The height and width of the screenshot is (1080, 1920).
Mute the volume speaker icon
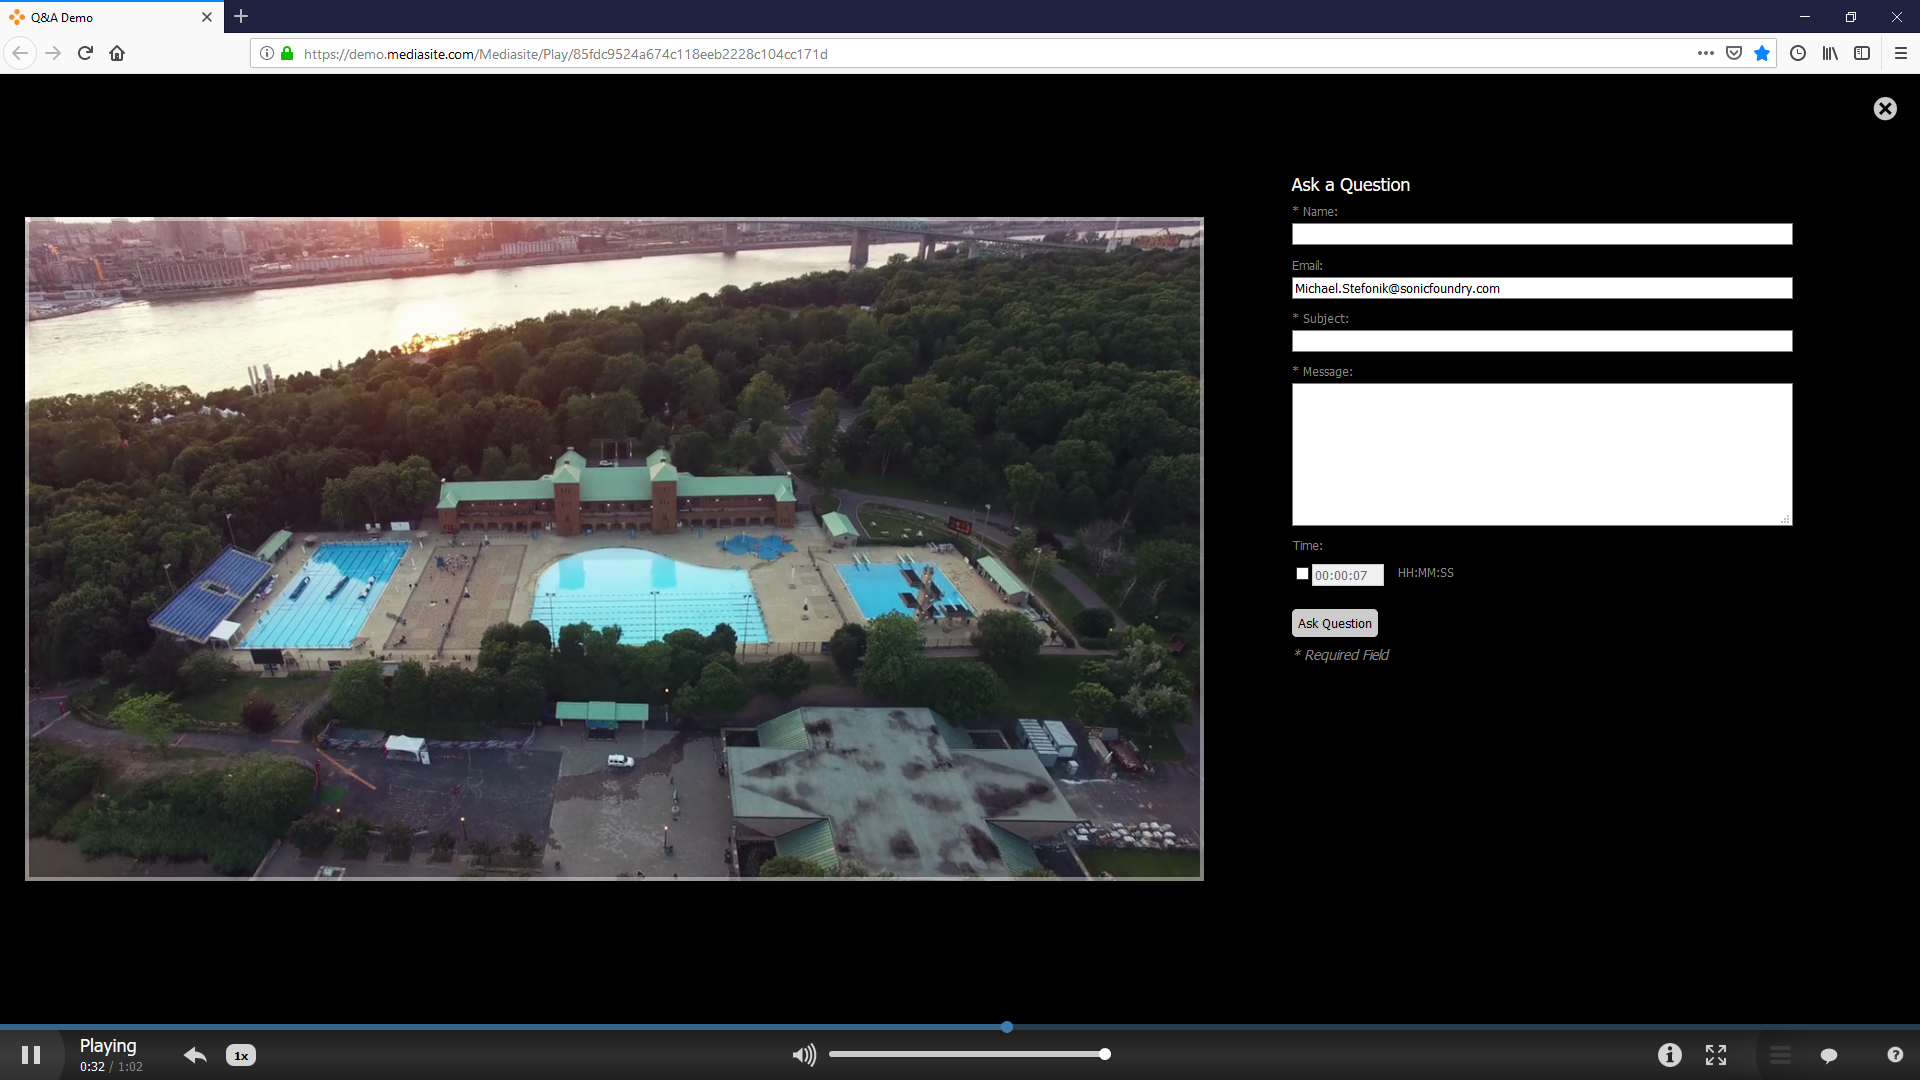(x=804, y=1055)
